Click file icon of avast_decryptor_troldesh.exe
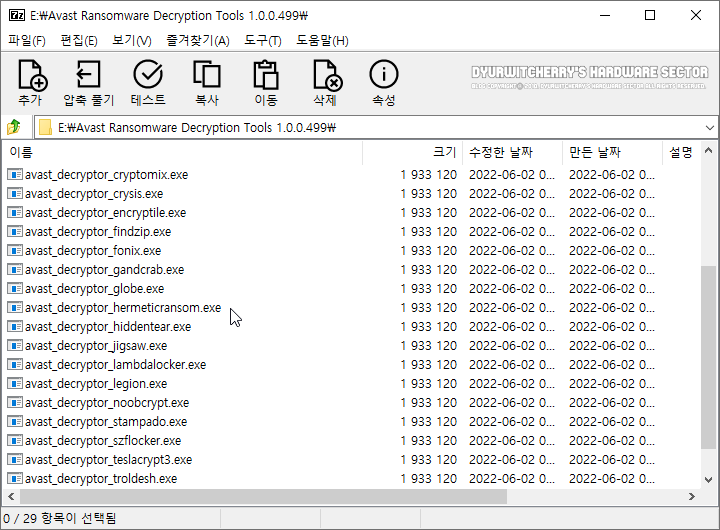The height and width of the screenshot is (530, 720). [x=15, y=478]
